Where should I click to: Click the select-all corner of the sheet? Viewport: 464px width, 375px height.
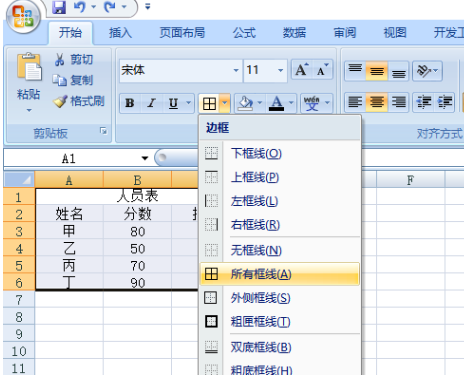[19, 180]
